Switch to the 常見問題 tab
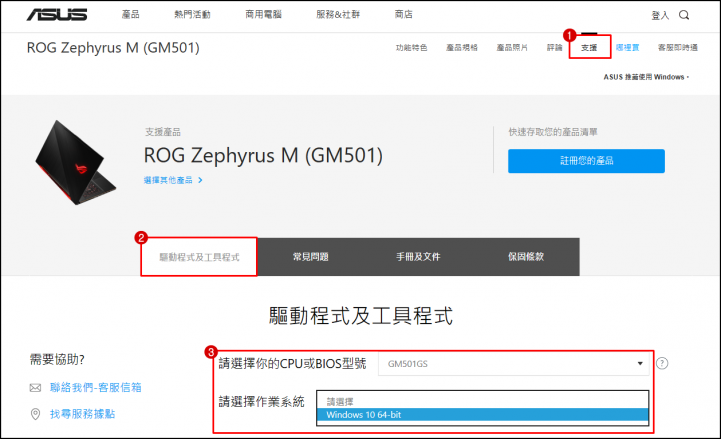Viewport: 721px width, 439px height. pos(310,257)
